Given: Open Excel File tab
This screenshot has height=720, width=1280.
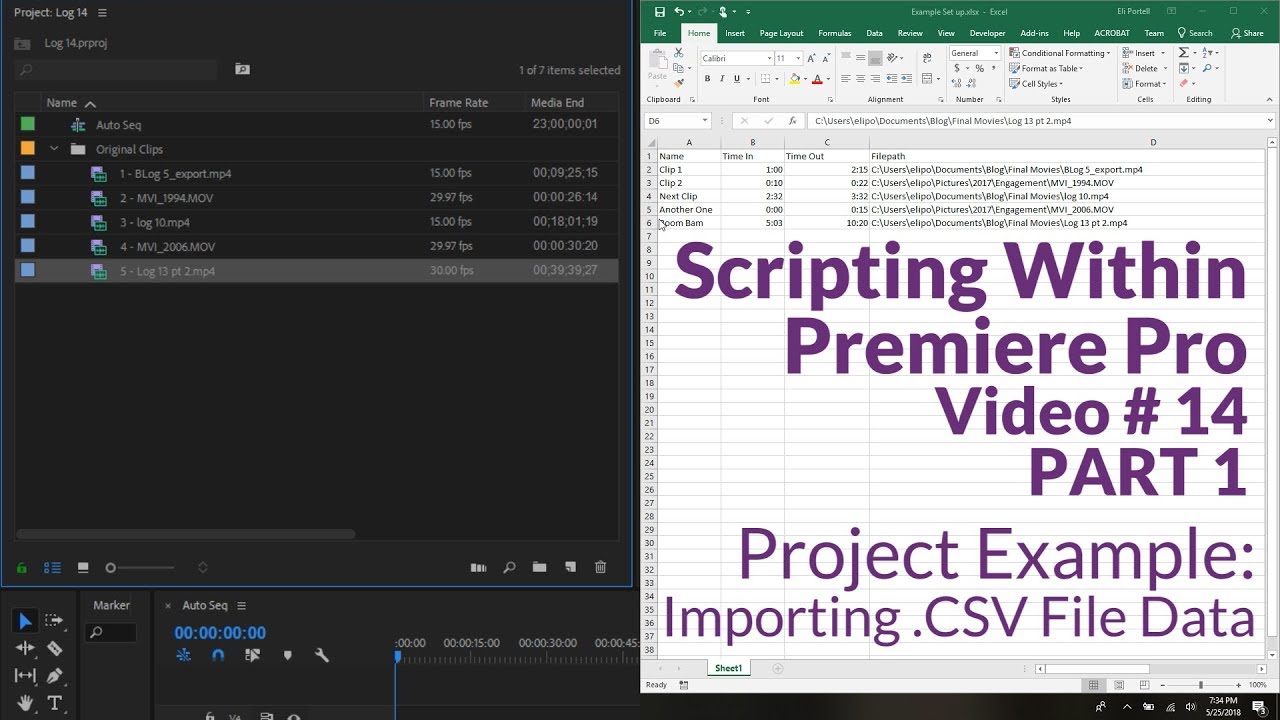Looking at the screenshot, I should click(x=660, y=33).
